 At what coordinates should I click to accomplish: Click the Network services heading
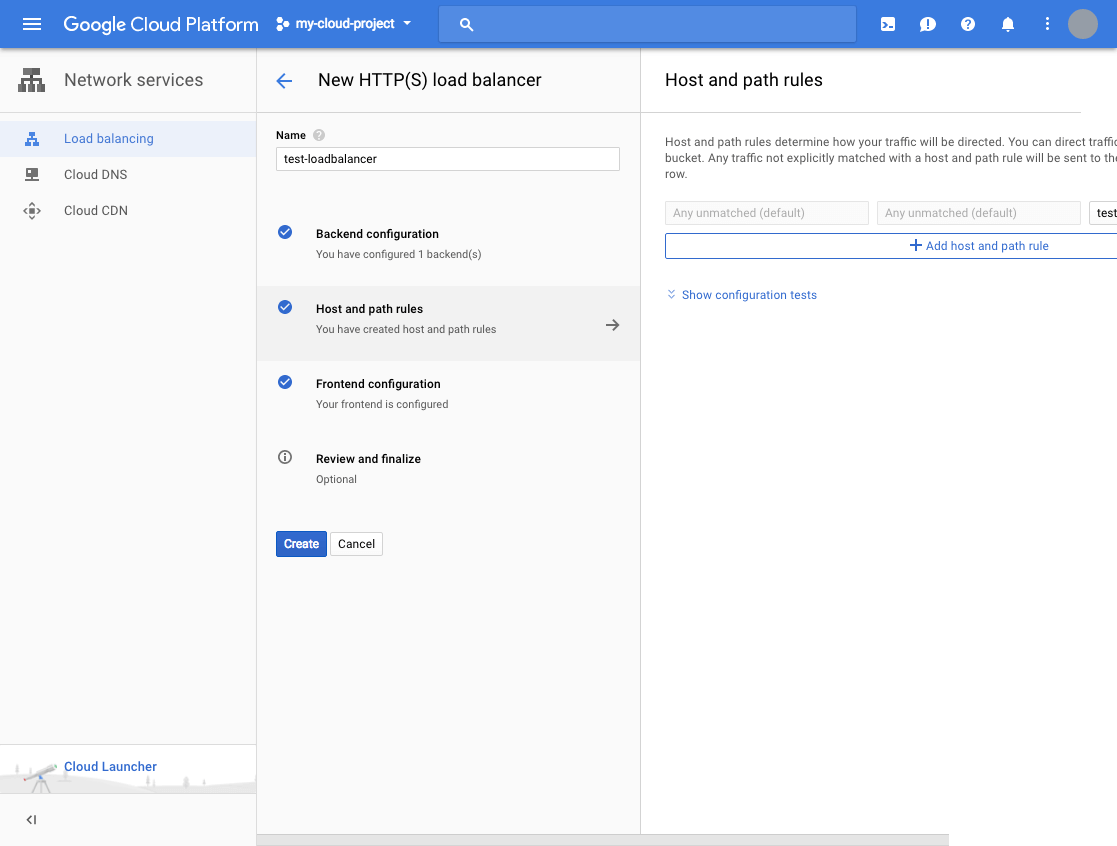[133, 80]
